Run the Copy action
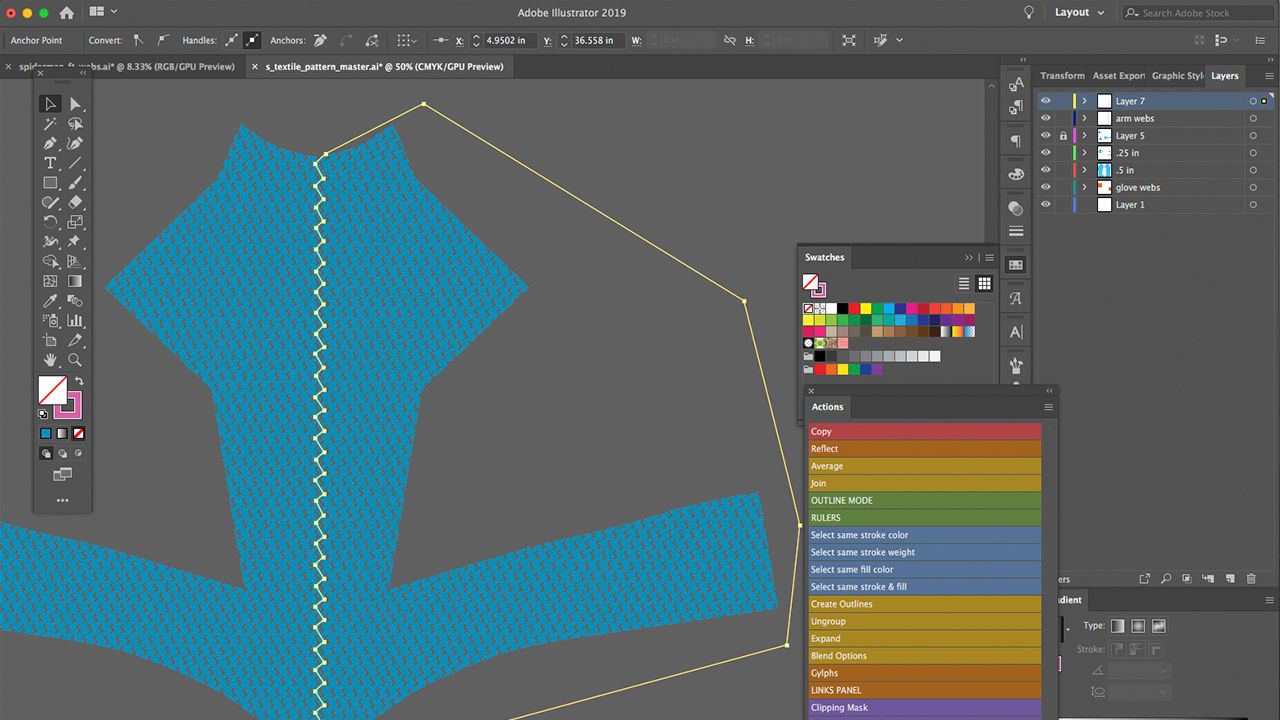Screen dimensions: 1280x720 click(x=925, y=432)
